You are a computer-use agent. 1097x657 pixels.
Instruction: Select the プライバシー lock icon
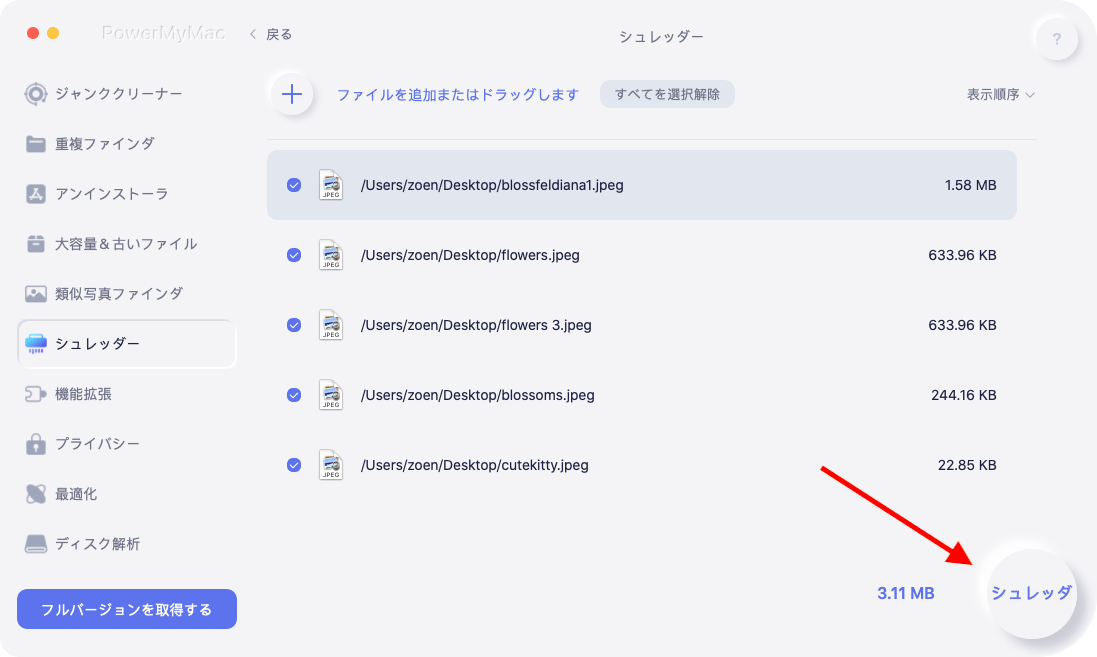coord(36,444)
